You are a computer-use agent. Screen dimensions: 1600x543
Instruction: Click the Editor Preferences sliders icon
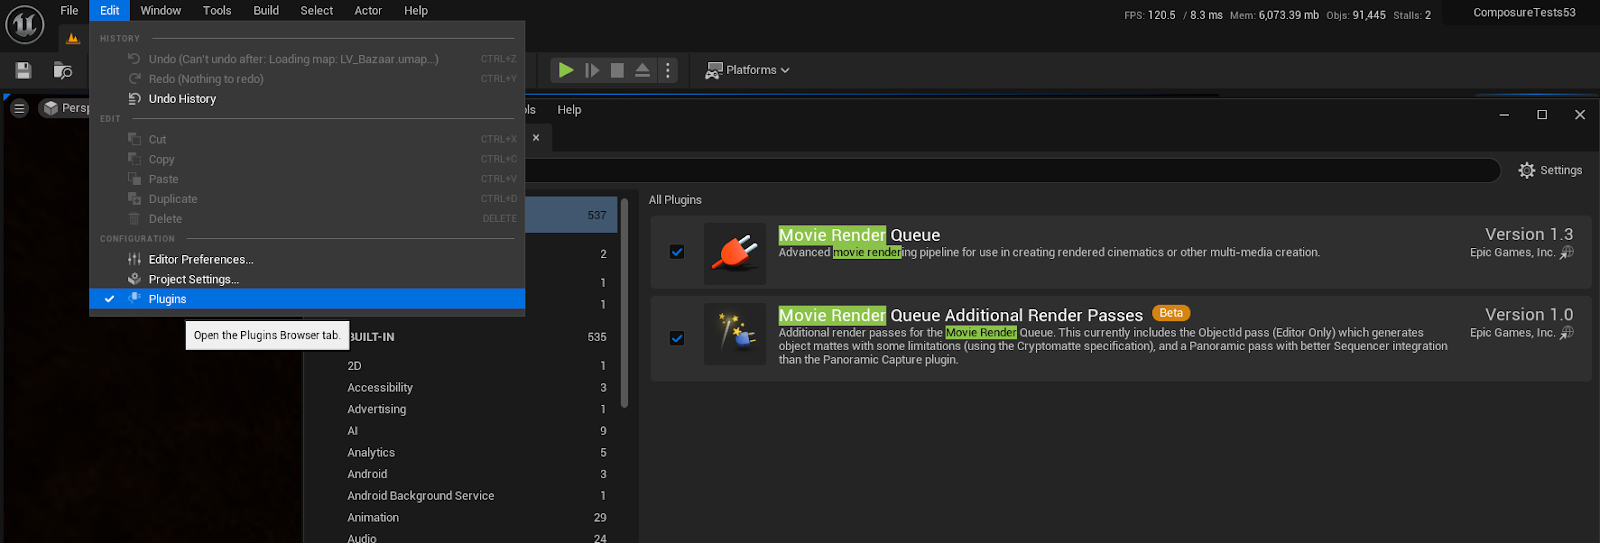coord(134,259)
